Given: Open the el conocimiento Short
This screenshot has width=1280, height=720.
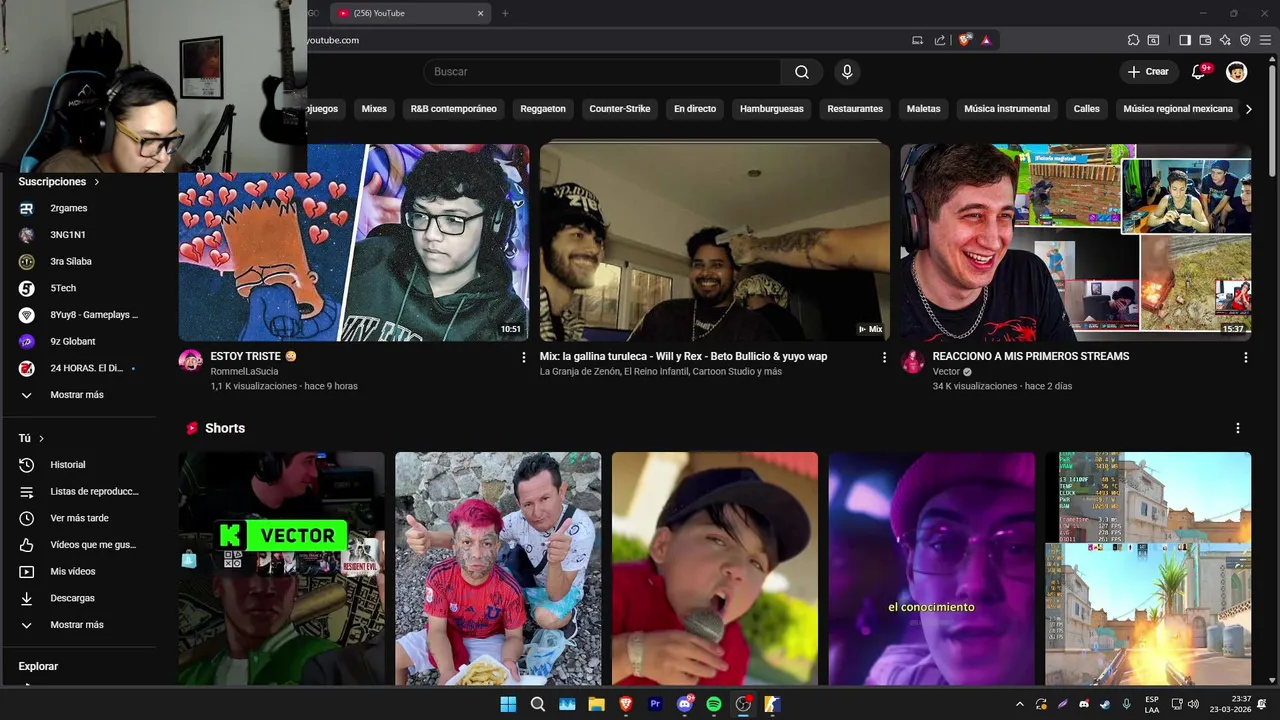Looking at the screenshot, I should coord(931,568).
